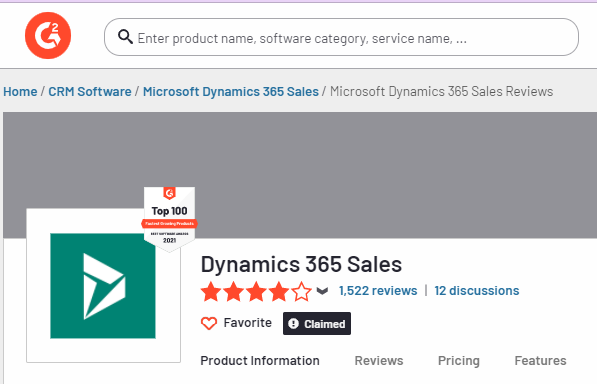Switch to the Reviews tab
This screenshot has width=597, height=384.
pos(379,360)
